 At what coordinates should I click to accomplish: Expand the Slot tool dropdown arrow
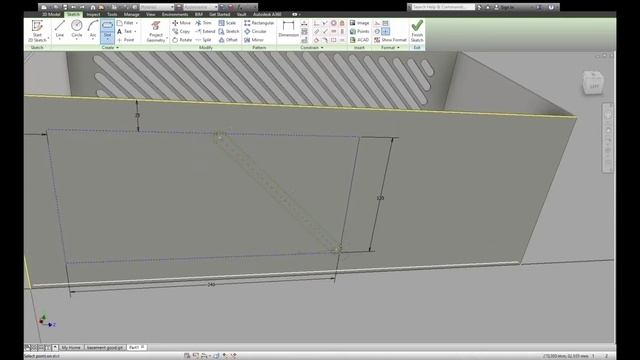[107, 40]
